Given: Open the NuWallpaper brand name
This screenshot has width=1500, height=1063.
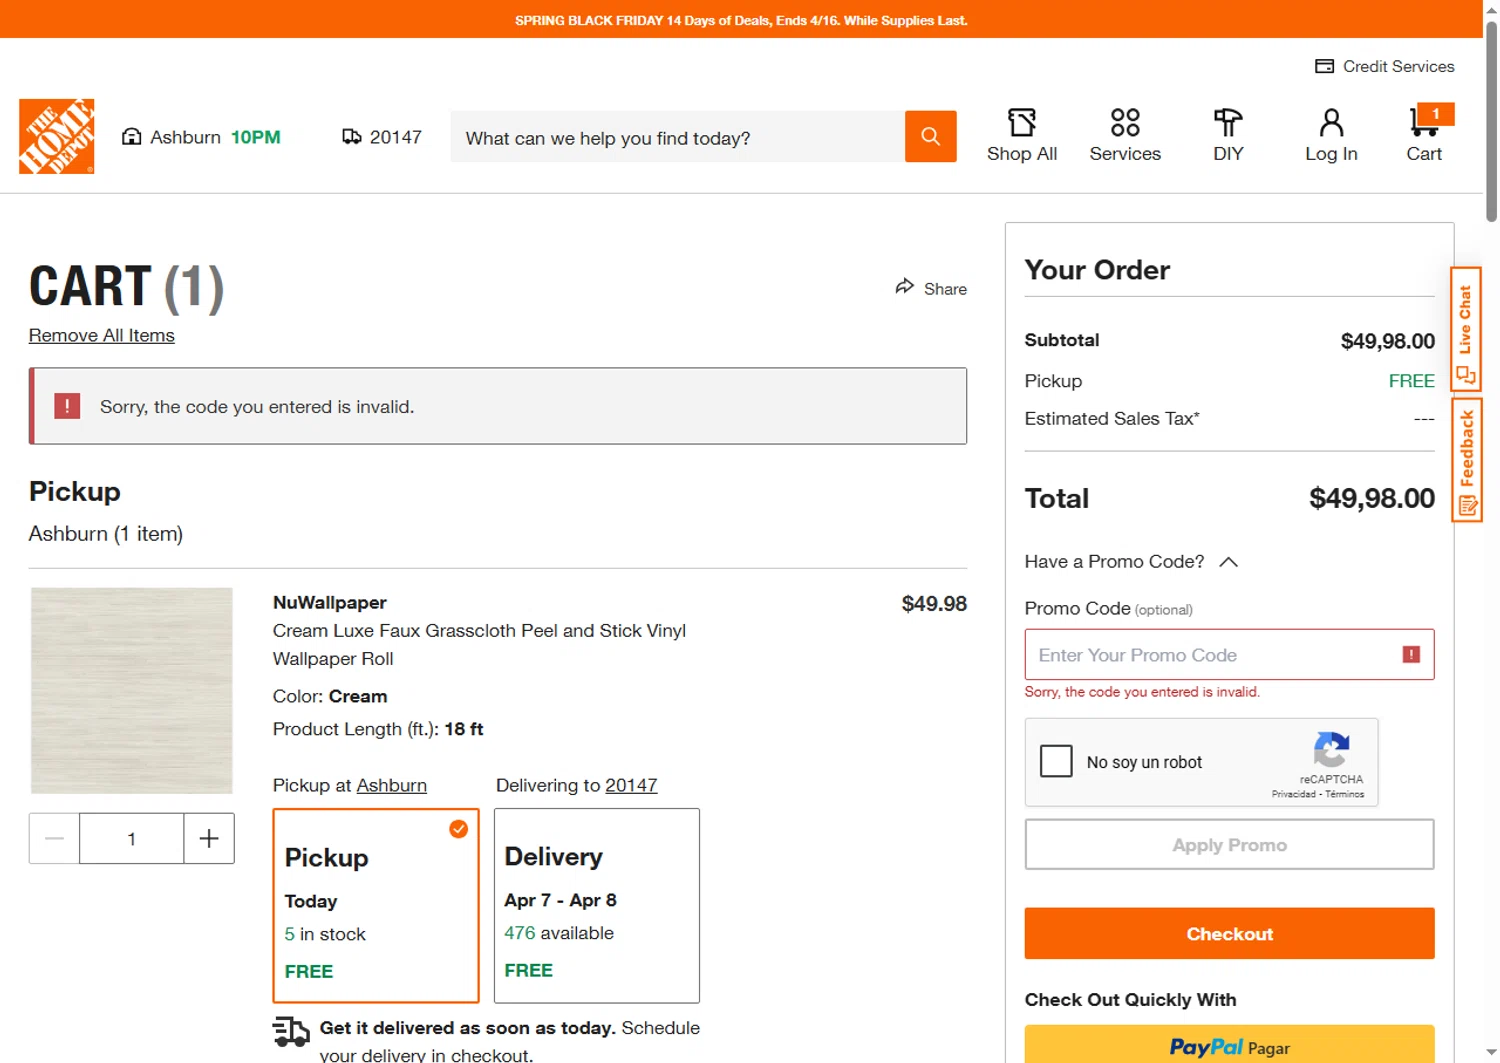Looking at the screenshot, I should click(x=330, y=602).
